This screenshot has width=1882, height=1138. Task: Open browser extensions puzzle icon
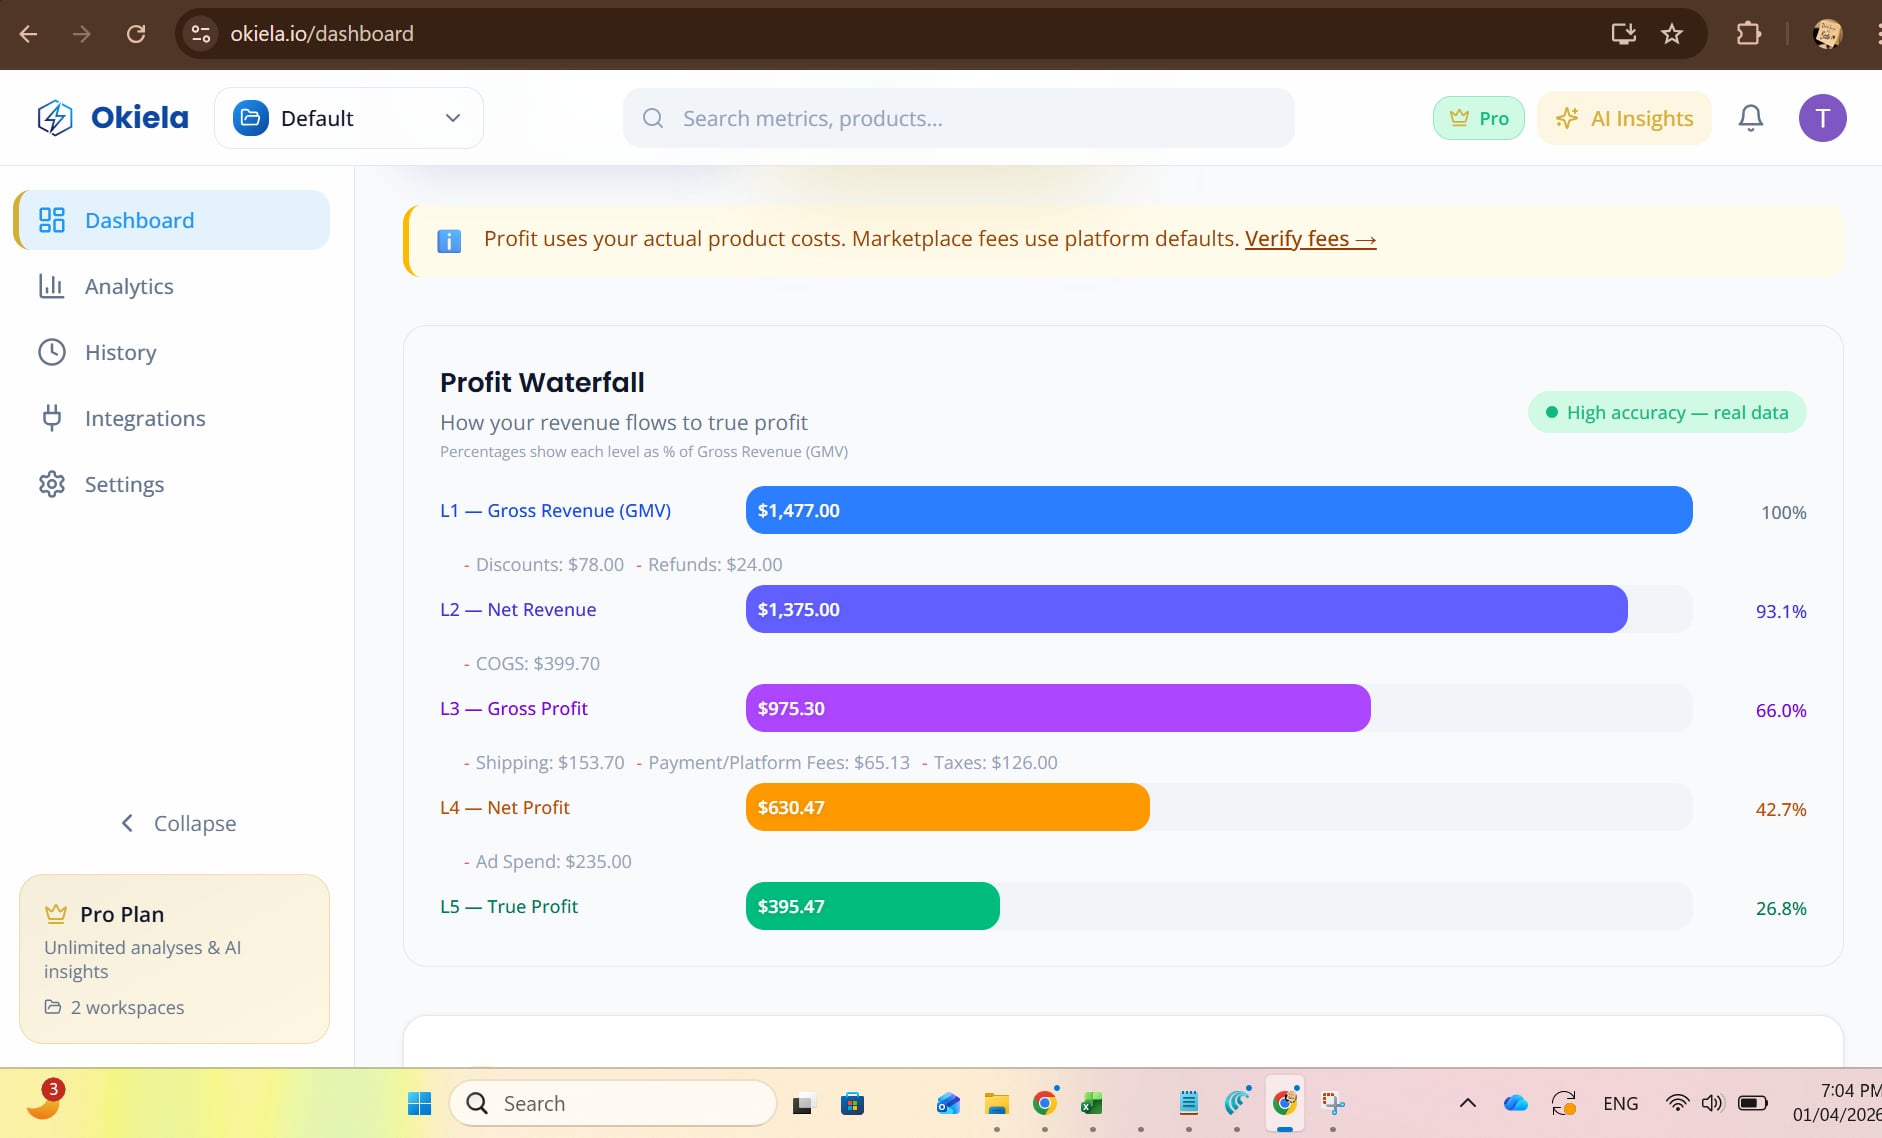pos(1748,34)
